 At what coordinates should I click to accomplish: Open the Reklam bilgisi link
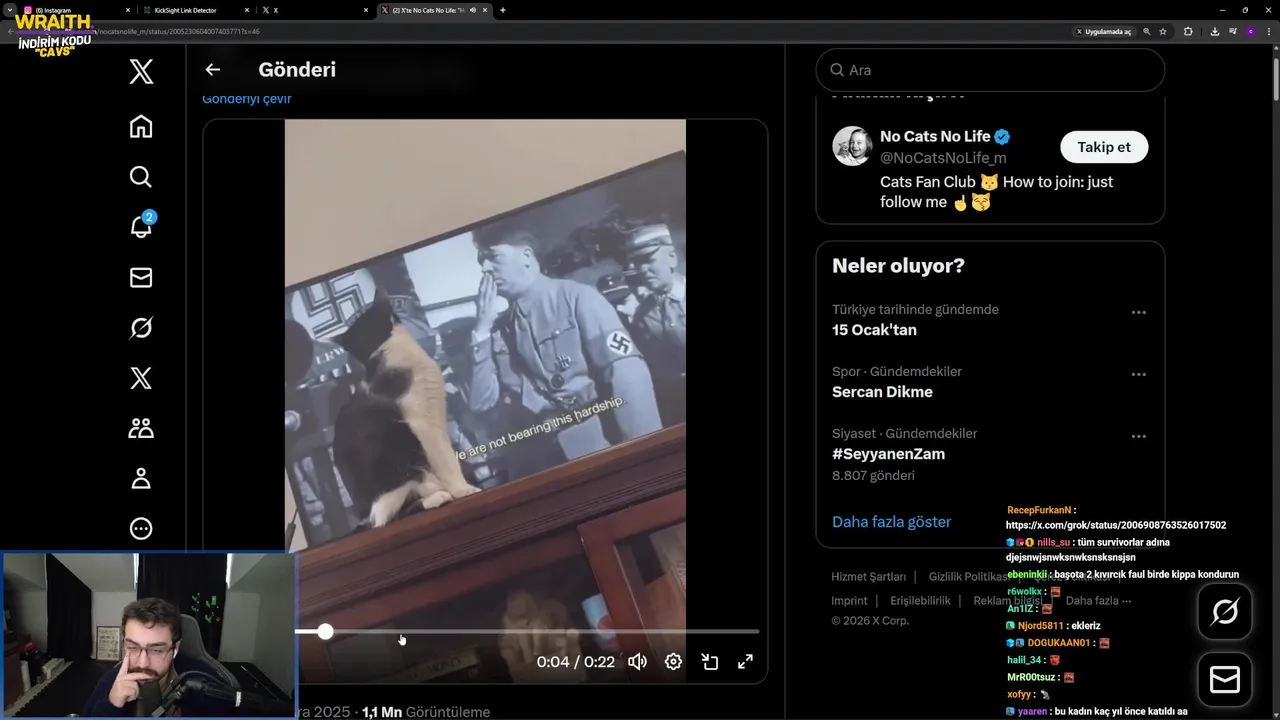tap(1007, 601)
